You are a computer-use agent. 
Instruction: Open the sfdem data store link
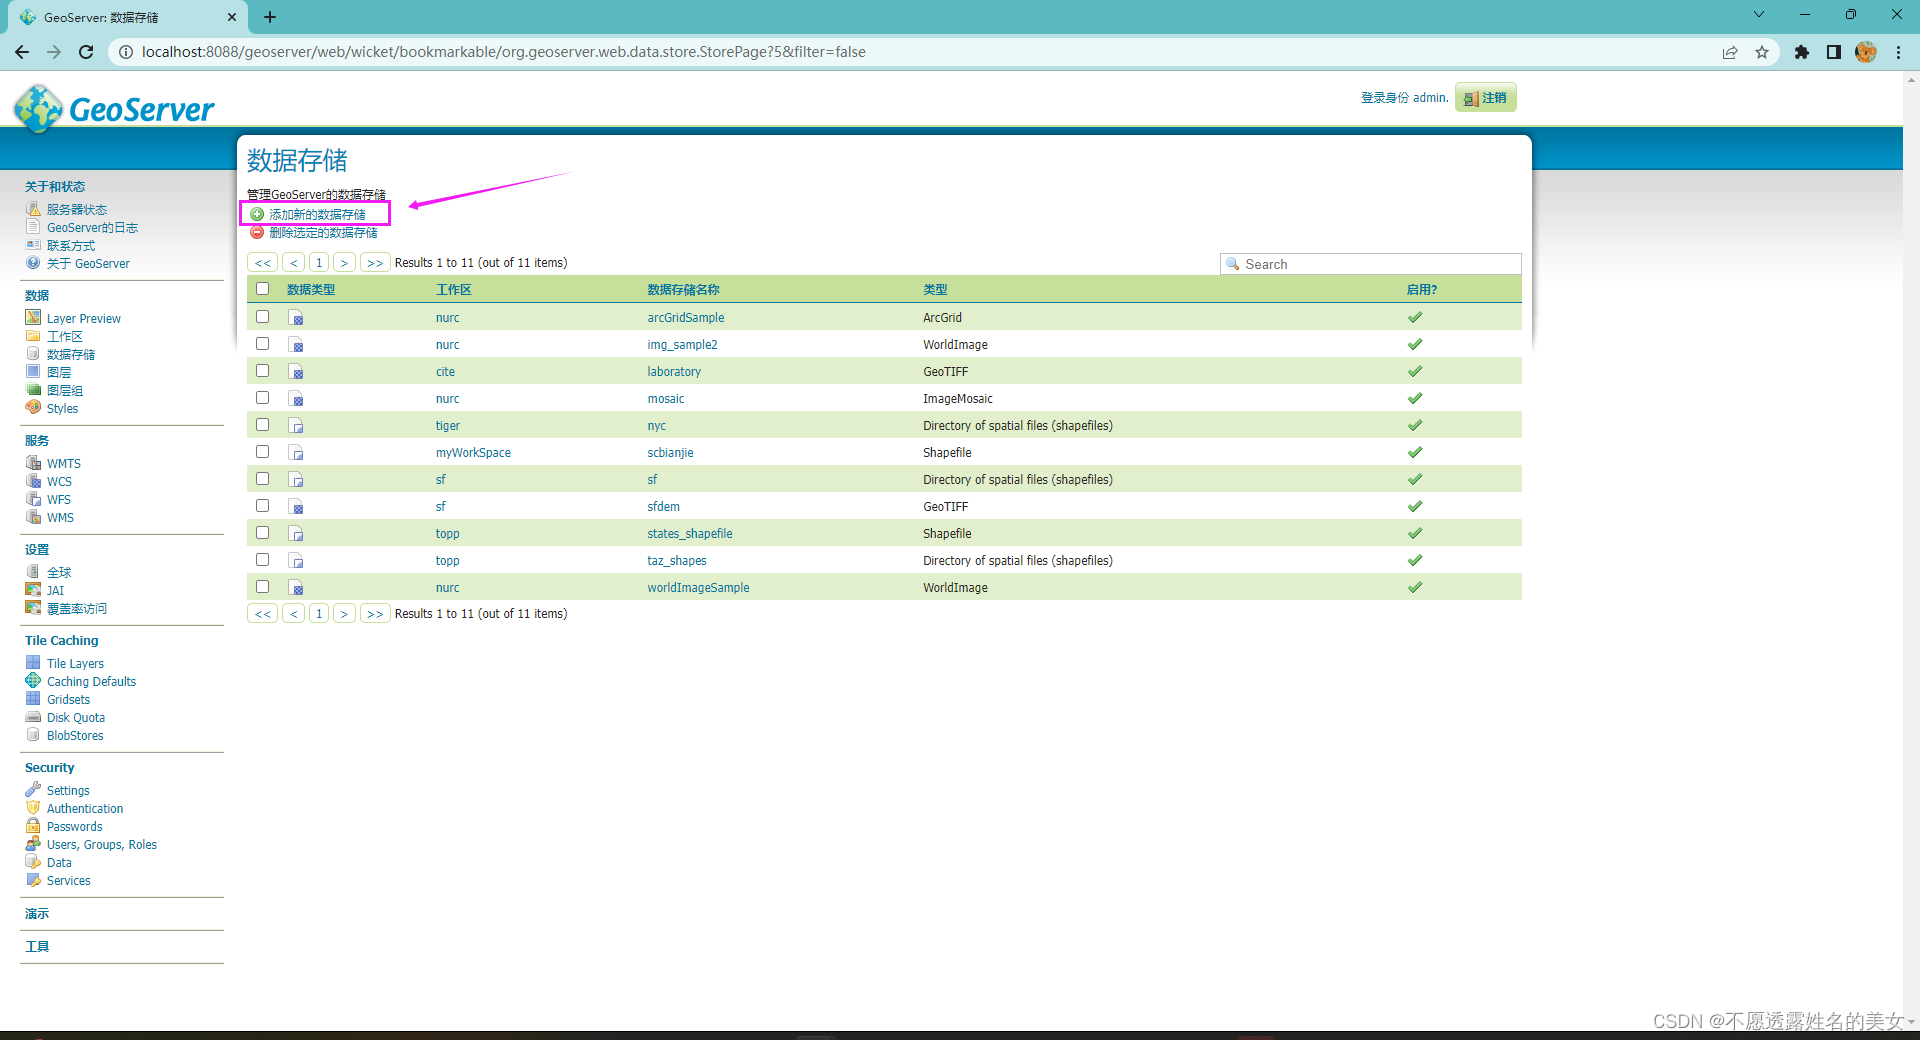pyautogui.click(x=663, y=507)
